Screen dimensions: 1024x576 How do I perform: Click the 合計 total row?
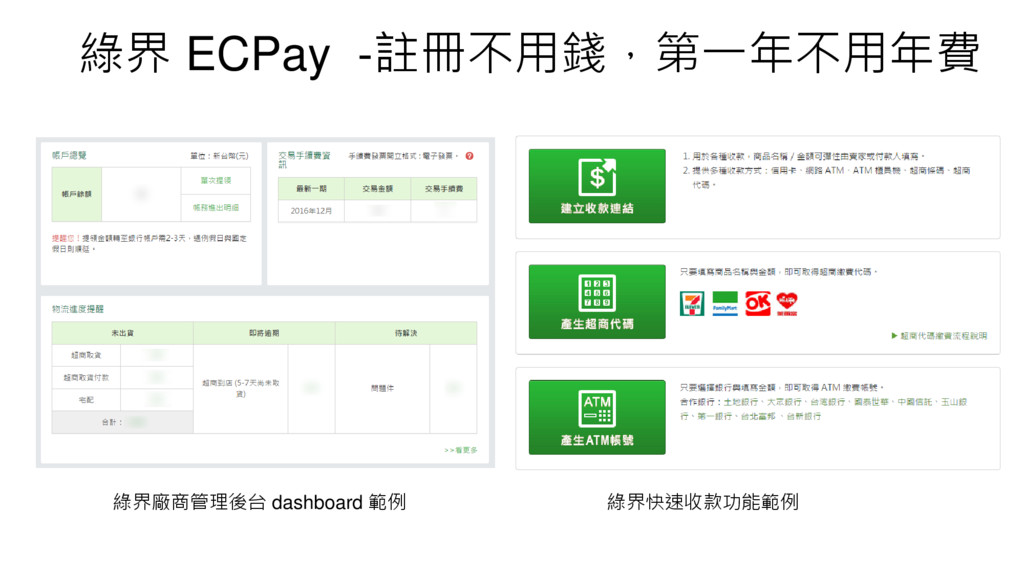click(x=122, y=423)
